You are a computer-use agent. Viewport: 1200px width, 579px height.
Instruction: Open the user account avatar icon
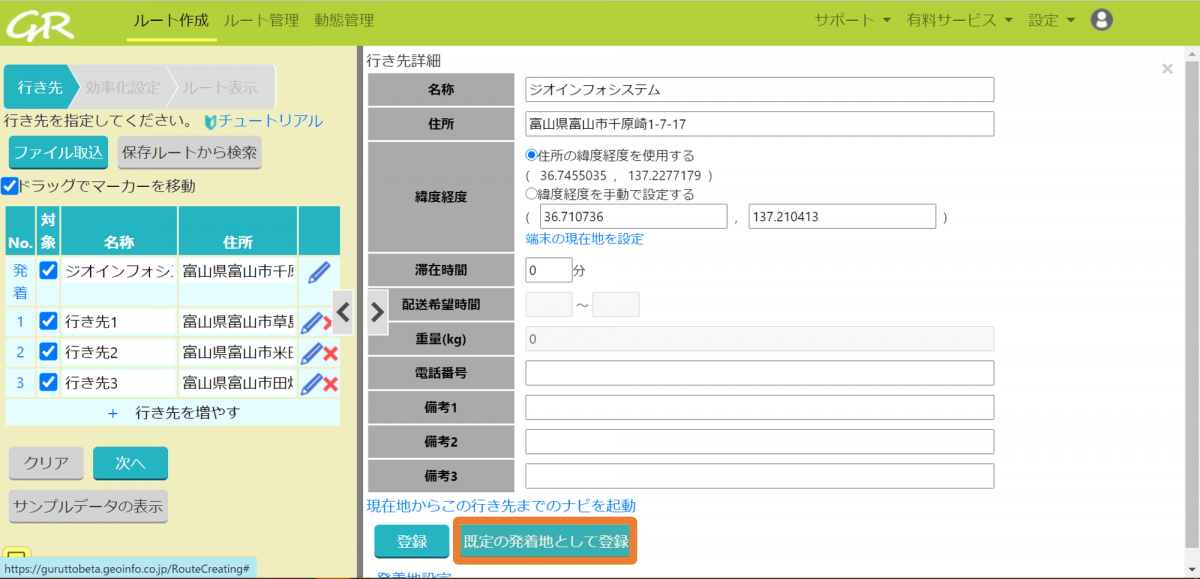[x=1101, y=20]
